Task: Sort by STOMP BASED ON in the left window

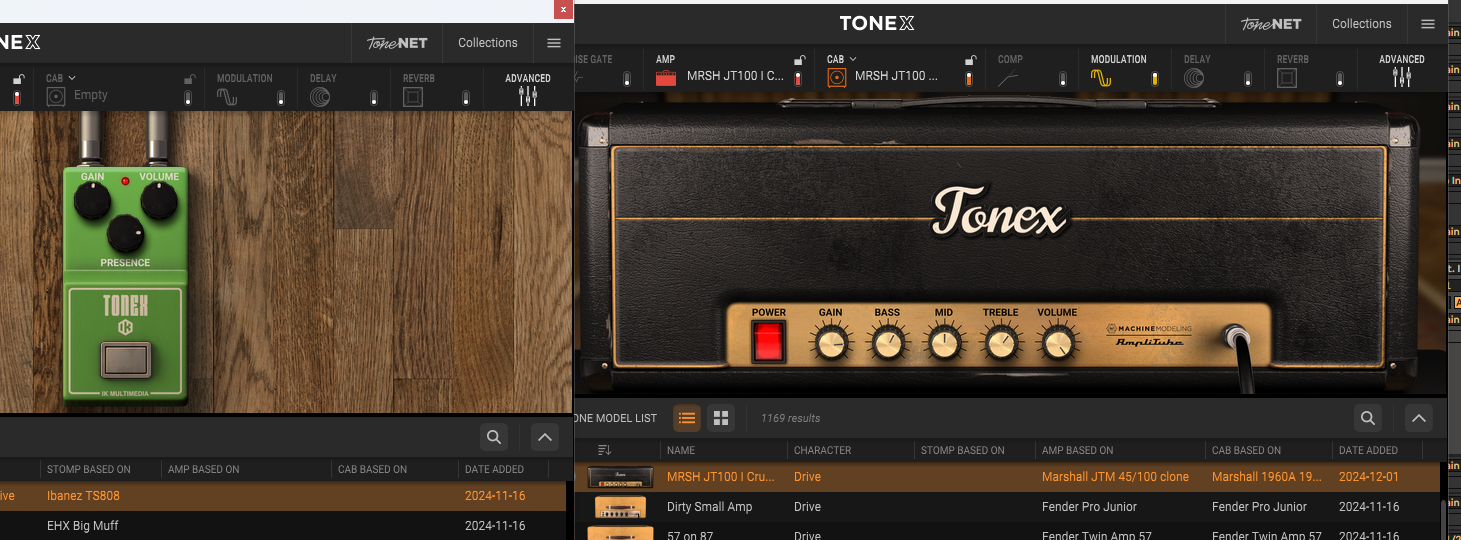Action: click(x=89, y=469)
